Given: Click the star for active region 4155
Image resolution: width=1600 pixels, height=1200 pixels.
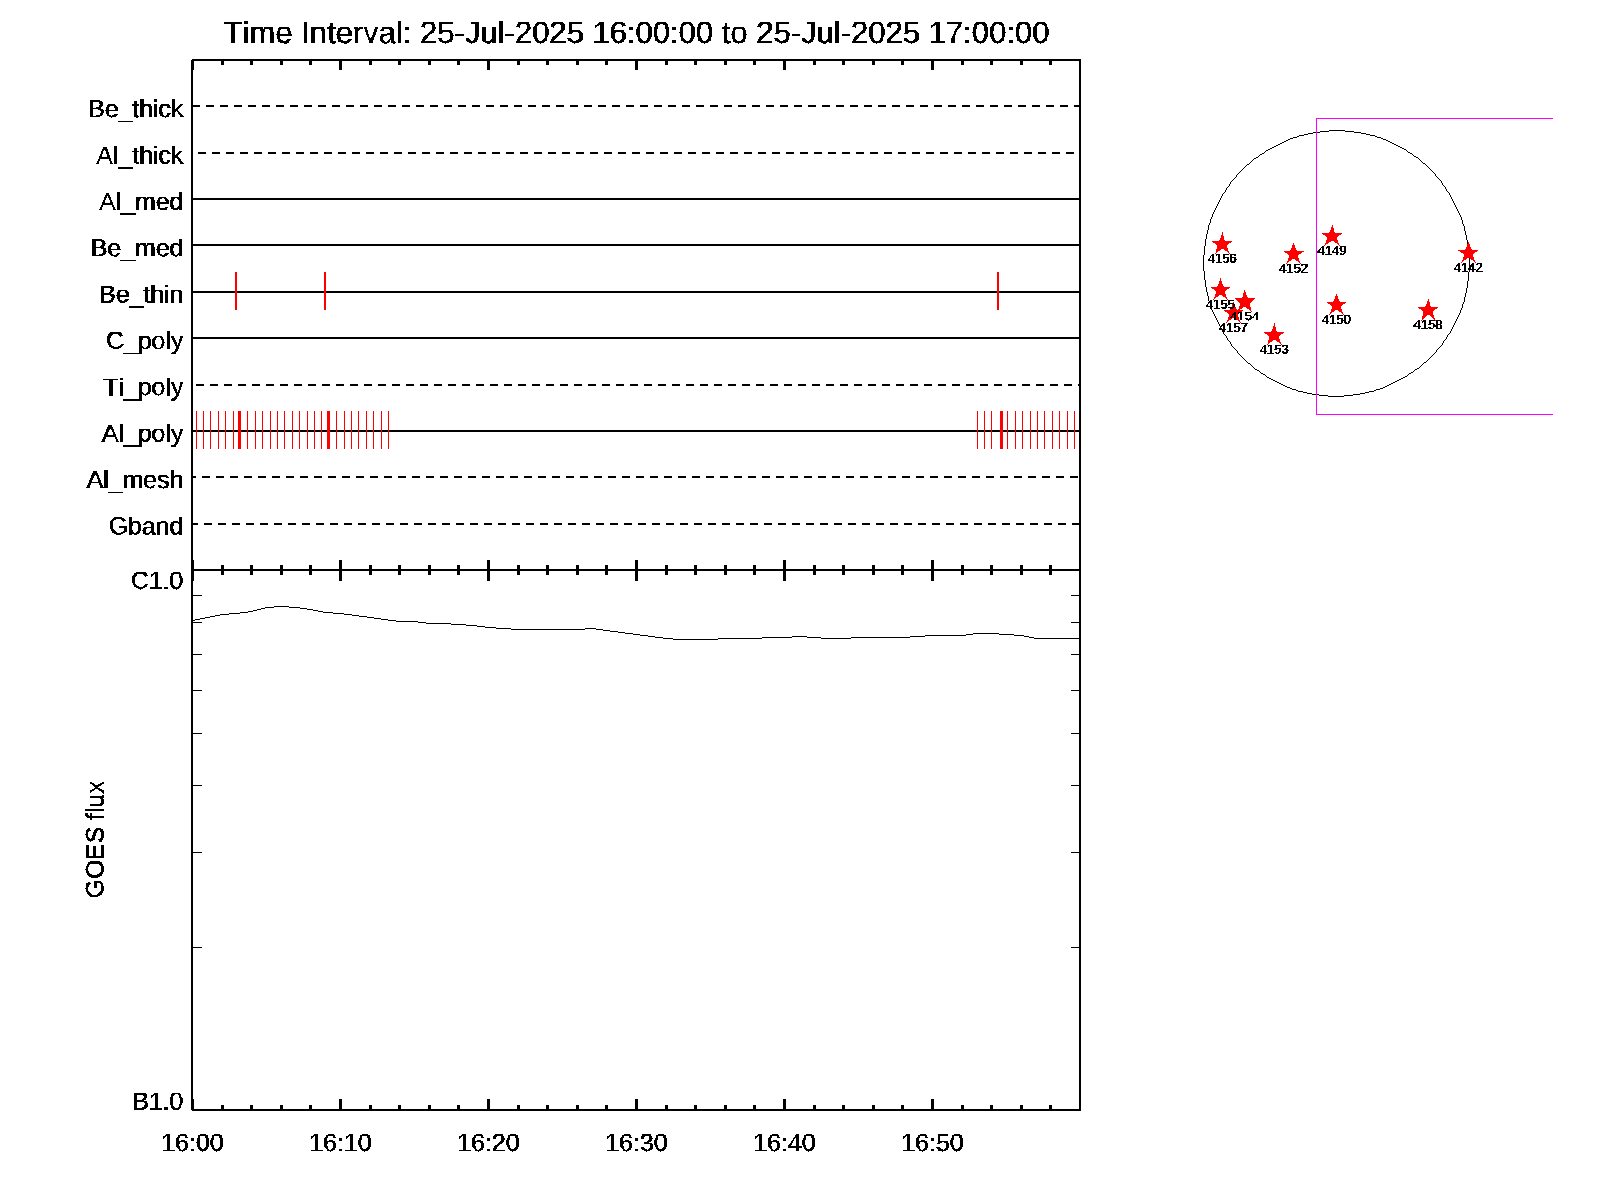Looking at the screenshot, I should (1219, 290).
